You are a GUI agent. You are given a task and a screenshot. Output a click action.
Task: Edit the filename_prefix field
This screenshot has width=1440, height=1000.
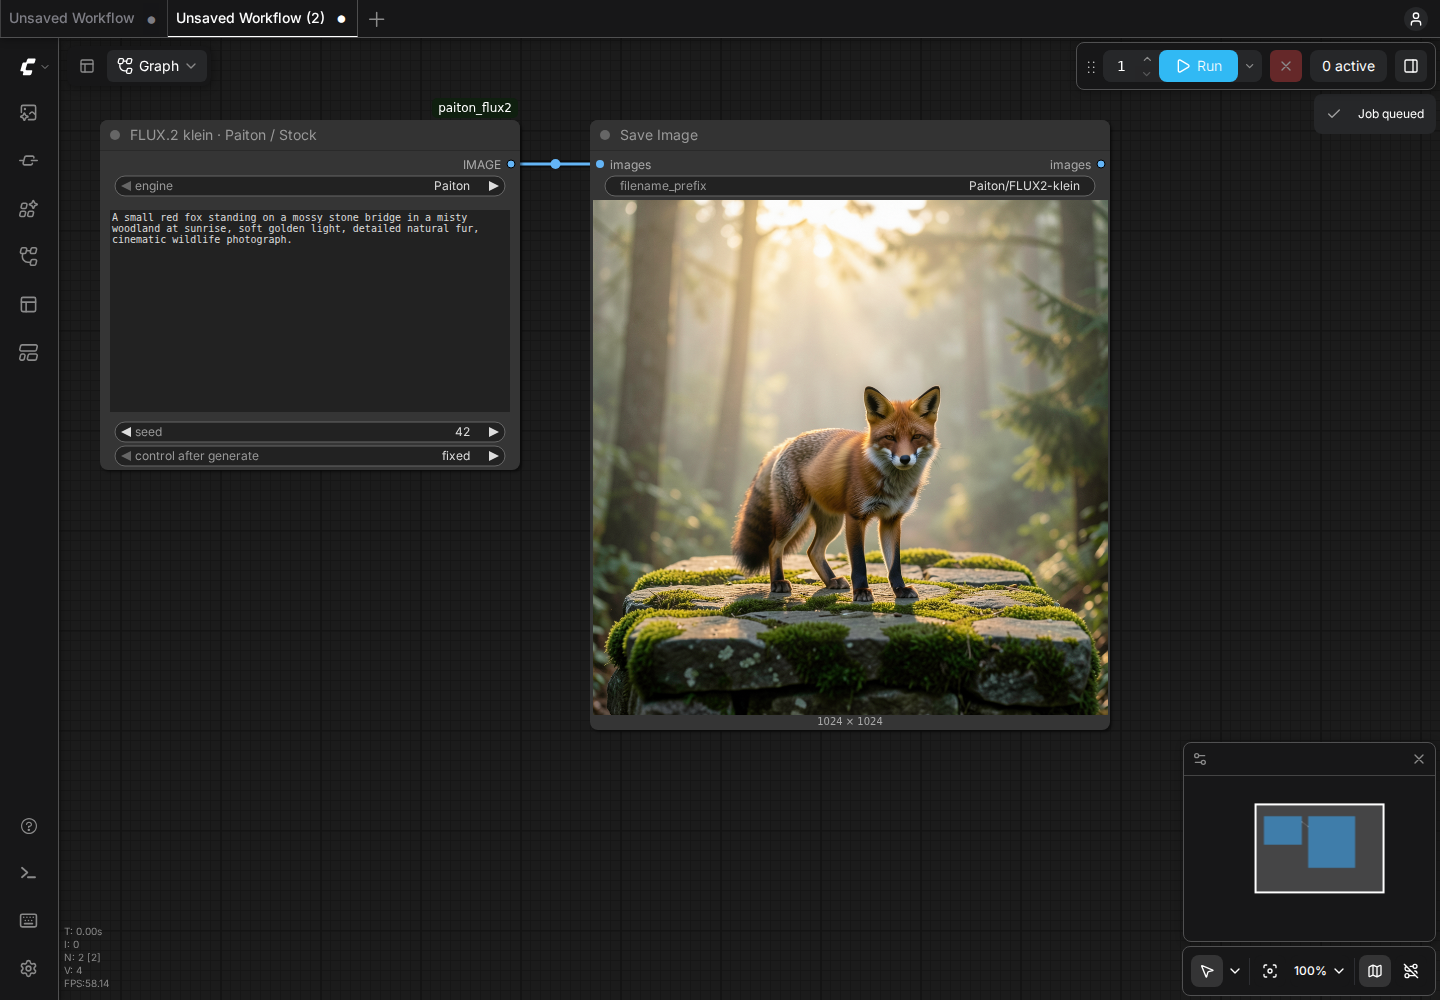click(x=850, y=186)
